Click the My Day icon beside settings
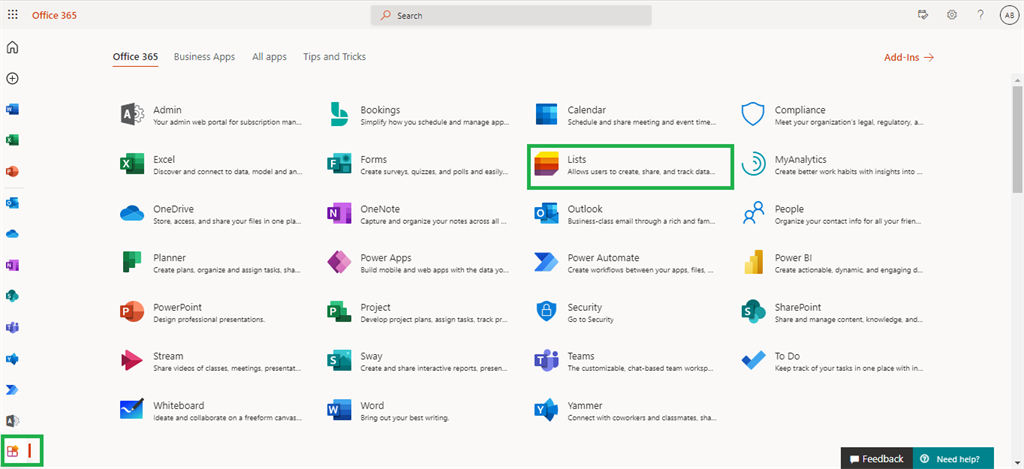This screenshot has height=469, width=1024. pos(923,15)
